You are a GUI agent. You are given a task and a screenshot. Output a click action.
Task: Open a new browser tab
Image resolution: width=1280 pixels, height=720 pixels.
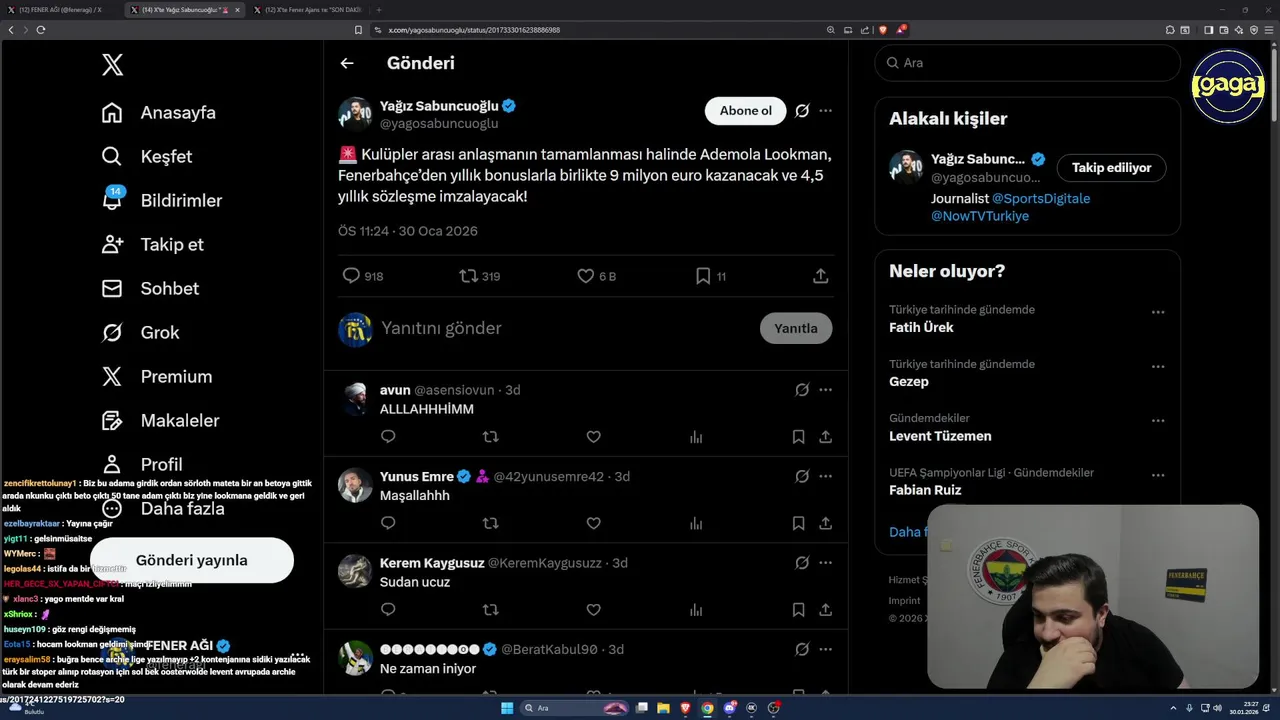pos(378,10)
